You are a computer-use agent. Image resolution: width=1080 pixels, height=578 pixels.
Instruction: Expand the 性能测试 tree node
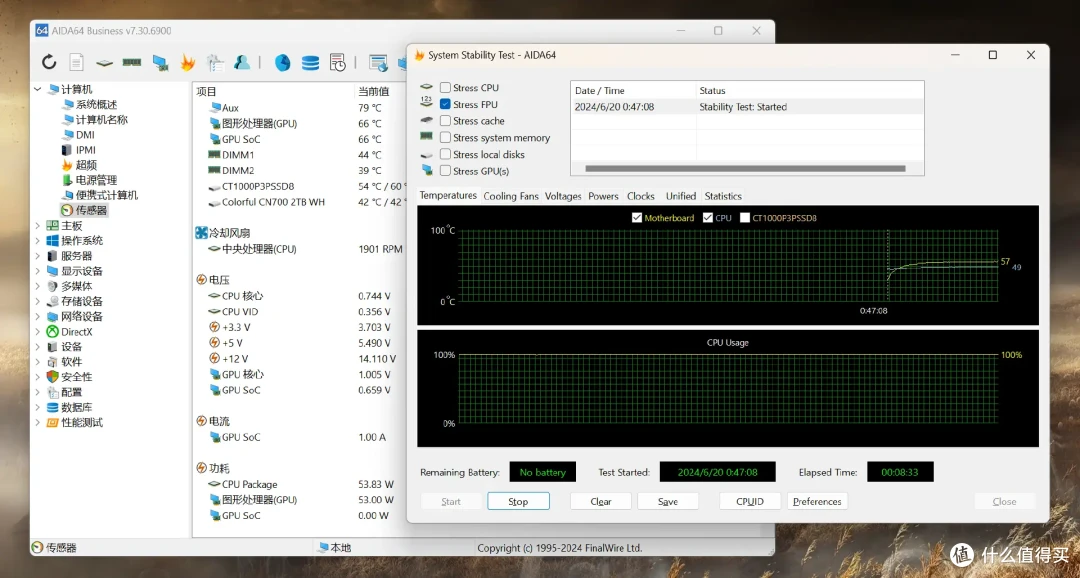(x=38, y=422)
